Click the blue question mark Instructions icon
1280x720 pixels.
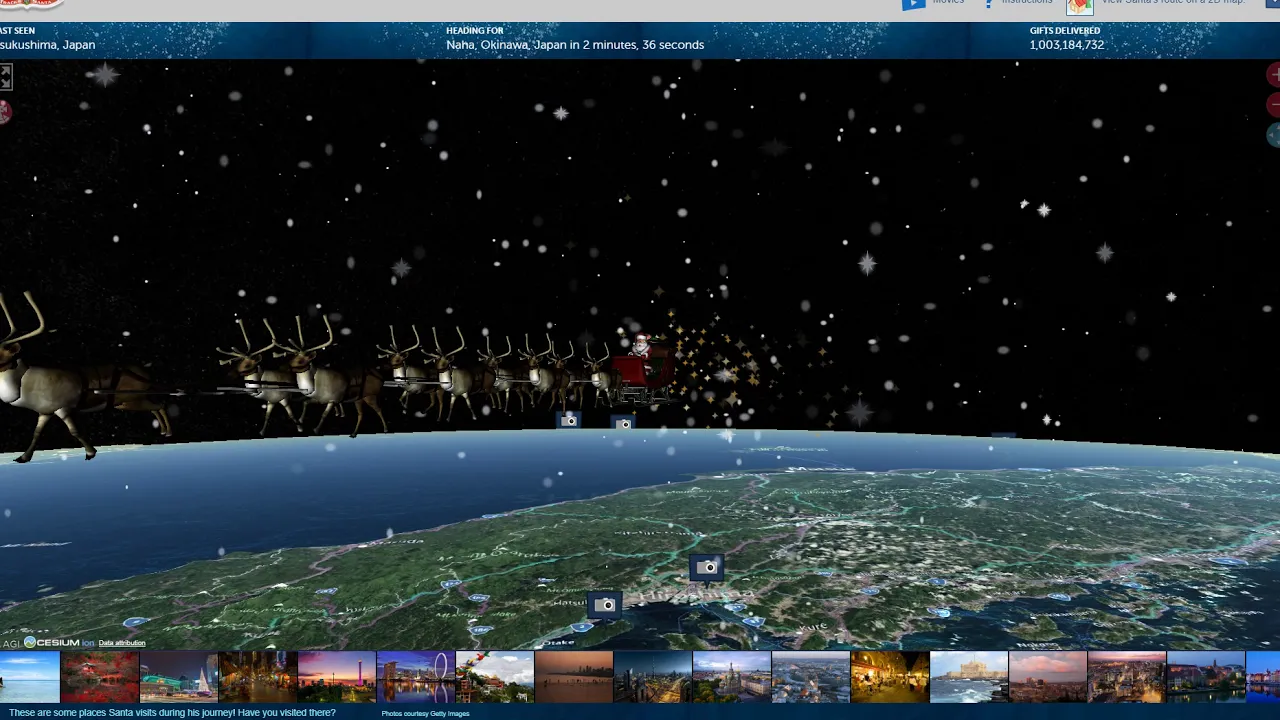(989, 4)
